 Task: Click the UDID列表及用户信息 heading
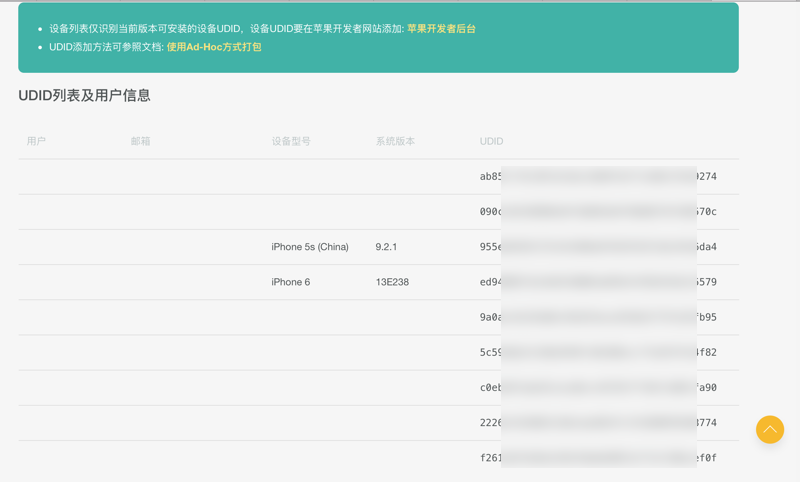pyautogui.click(x=84, y=95)
